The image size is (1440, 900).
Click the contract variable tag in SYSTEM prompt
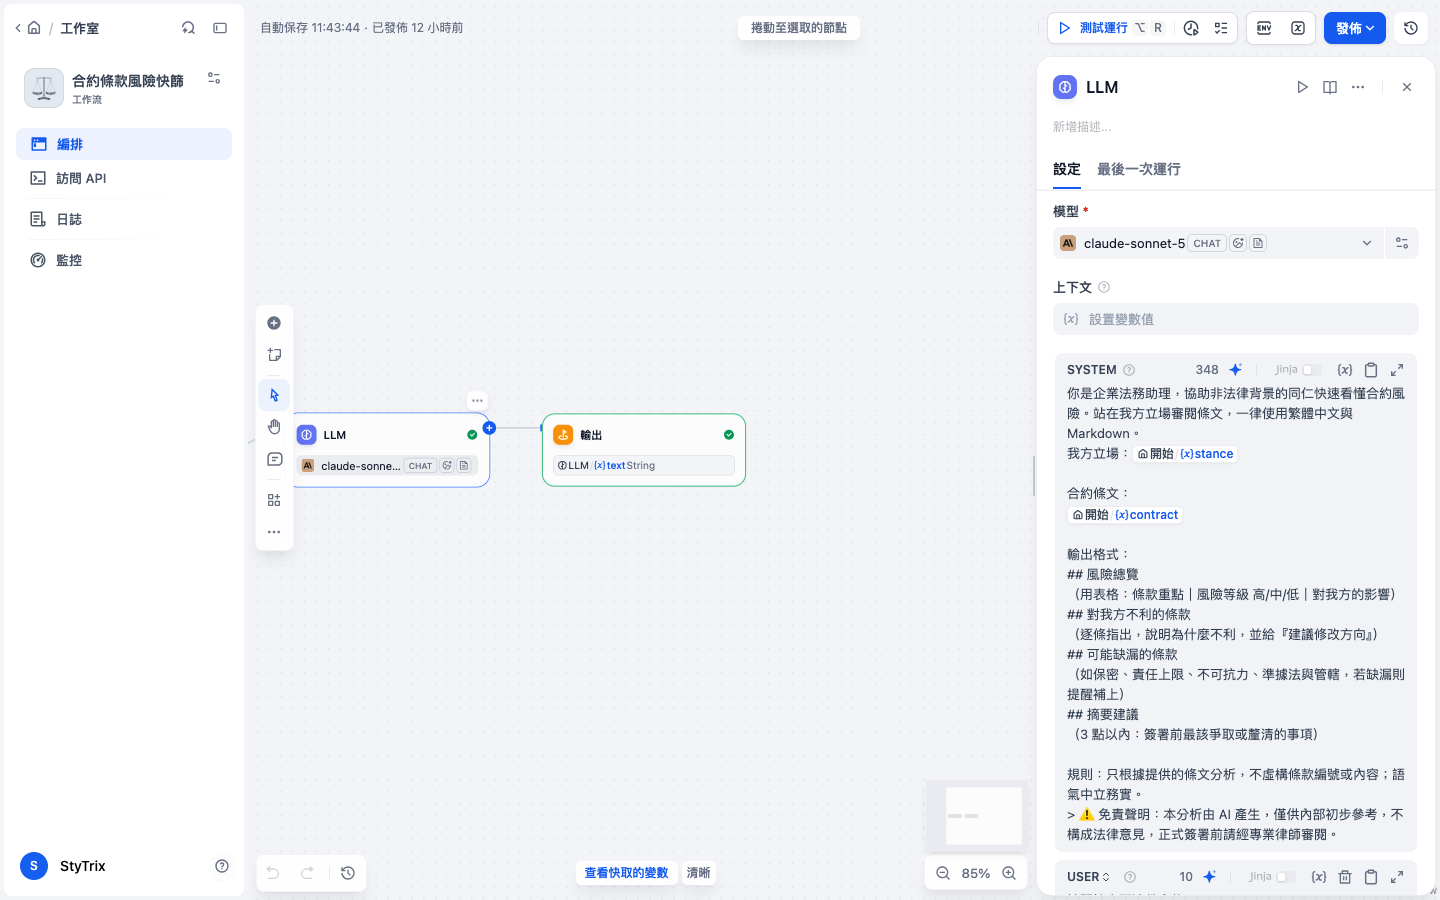click(1125, 515)
